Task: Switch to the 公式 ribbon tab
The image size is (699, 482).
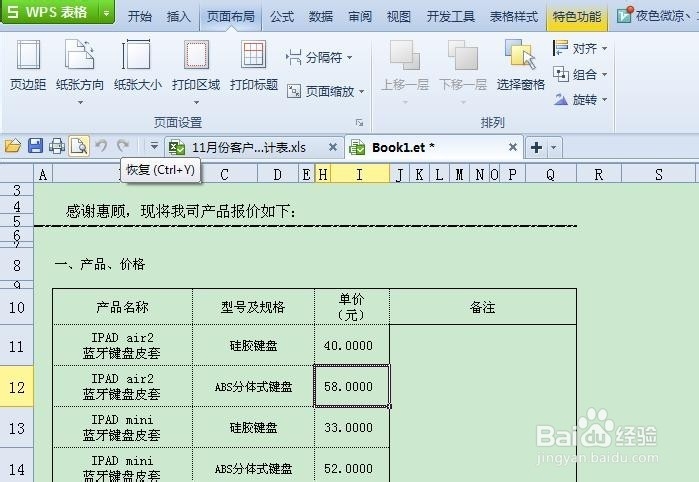Action: [282, 16]
